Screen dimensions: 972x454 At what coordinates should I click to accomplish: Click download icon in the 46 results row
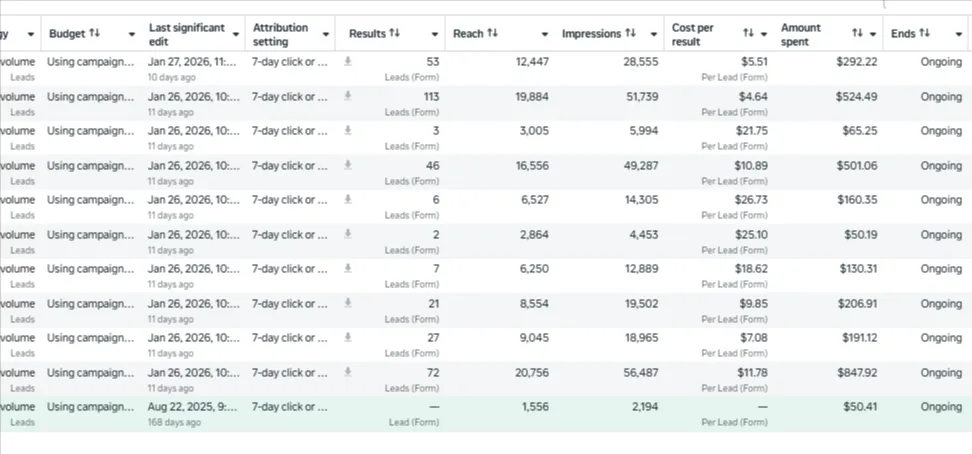click(x=348, y=165)
